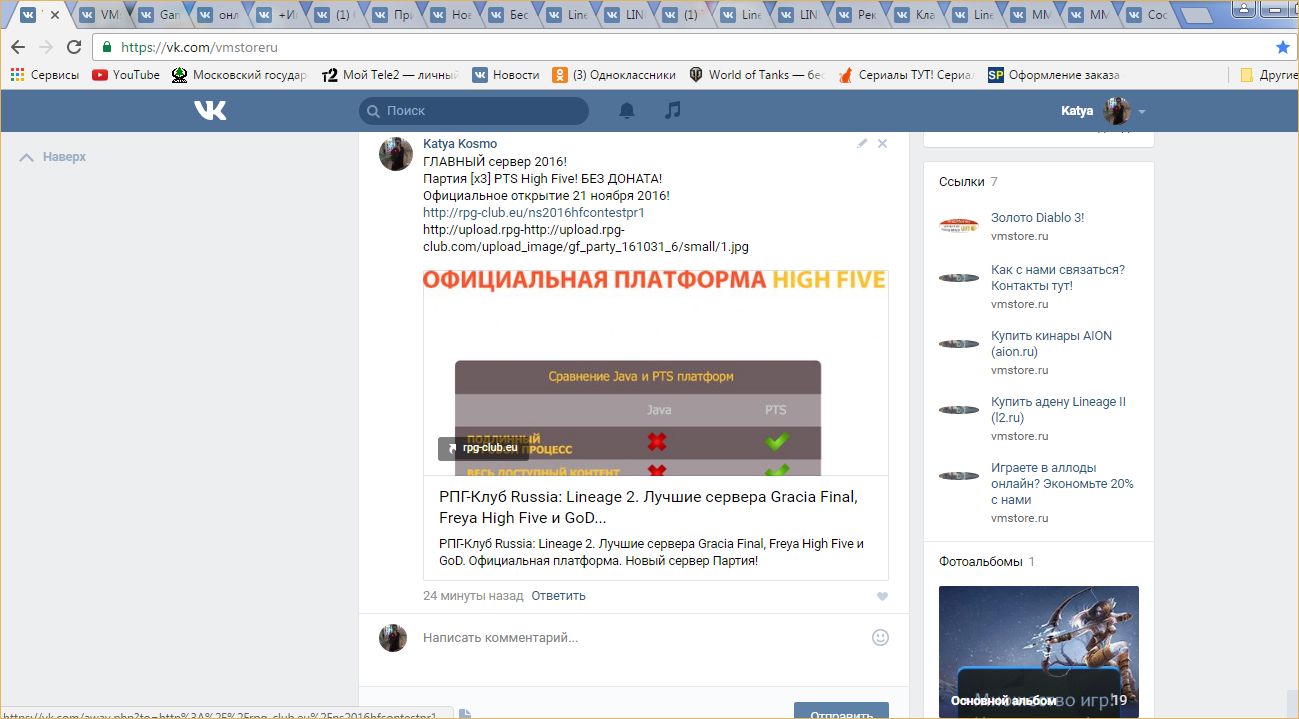This screenshot has height=719, width=1299.
Task: Follow the rpg-club.eu/ns2016hfcontestpr1 link
Action: pyautogui.click(x=534, y=213)
